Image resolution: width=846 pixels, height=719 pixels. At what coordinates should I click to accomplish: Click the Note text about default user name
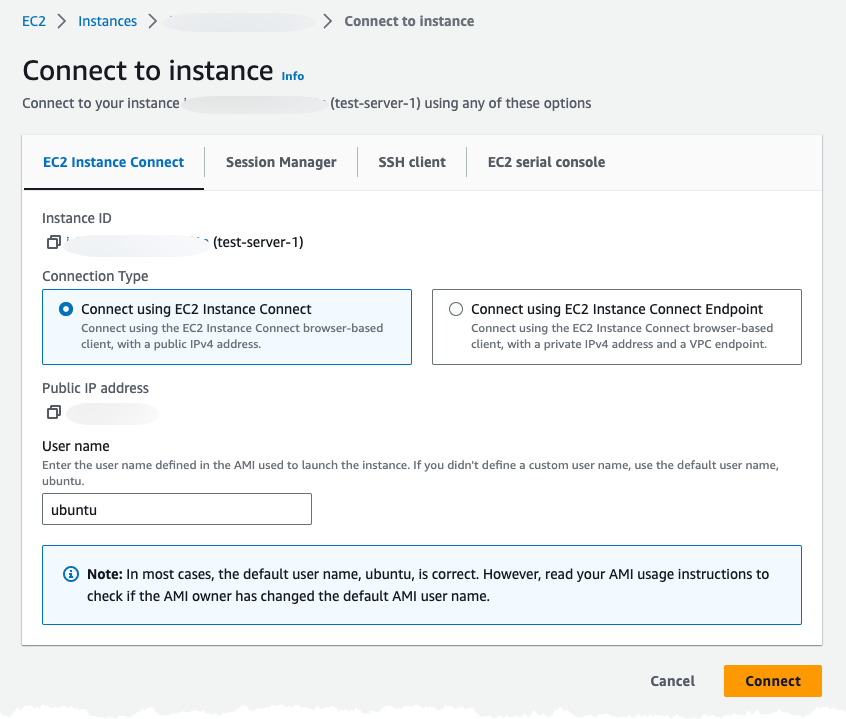coord(428,585)
